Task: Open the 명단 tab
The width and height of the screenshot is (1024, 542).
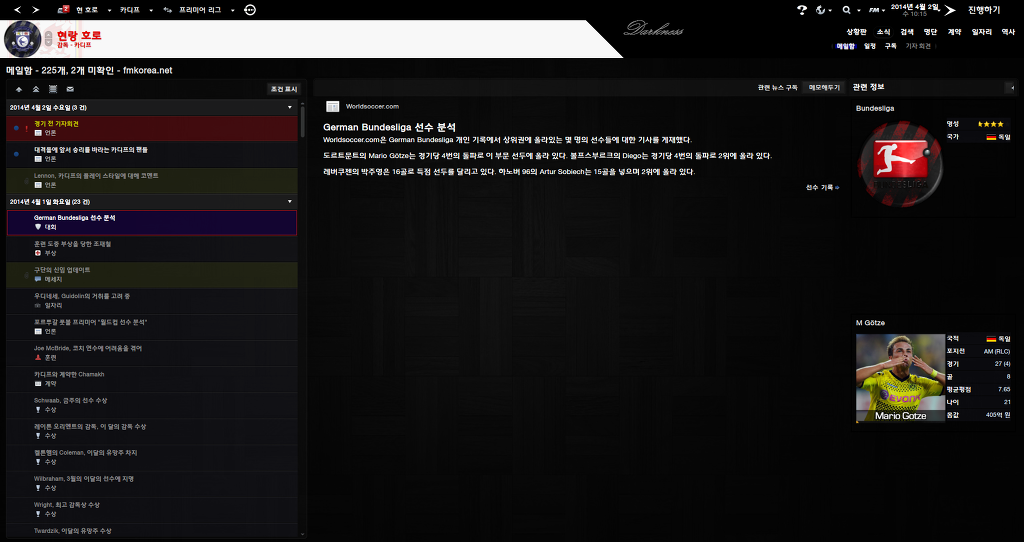Action: click(x=931, y=31)
